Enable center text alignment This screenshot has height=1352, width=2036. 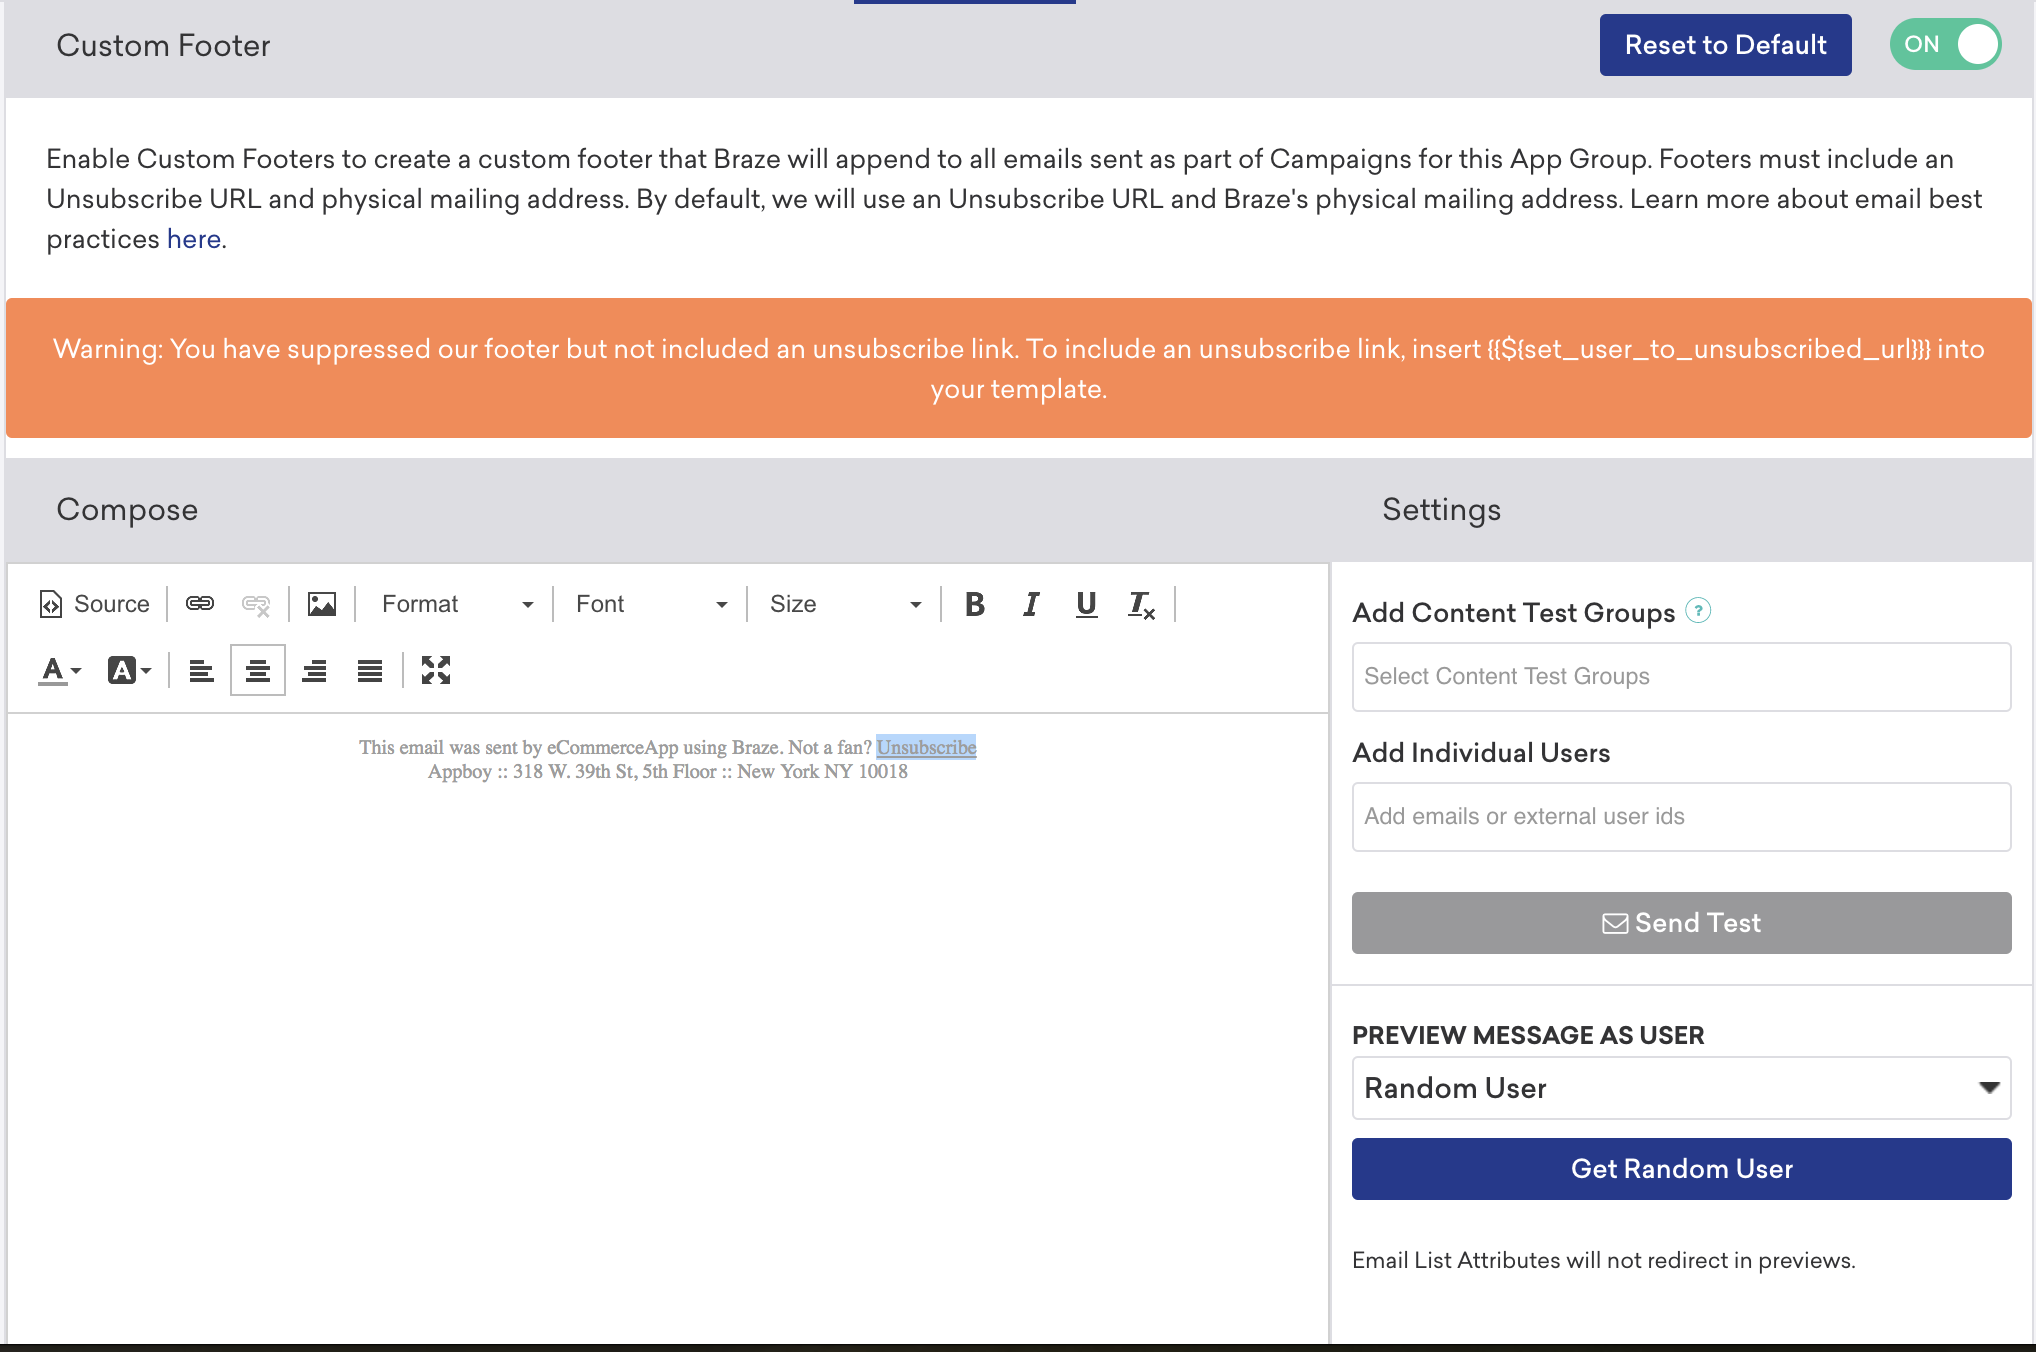[x=256, y=668]
